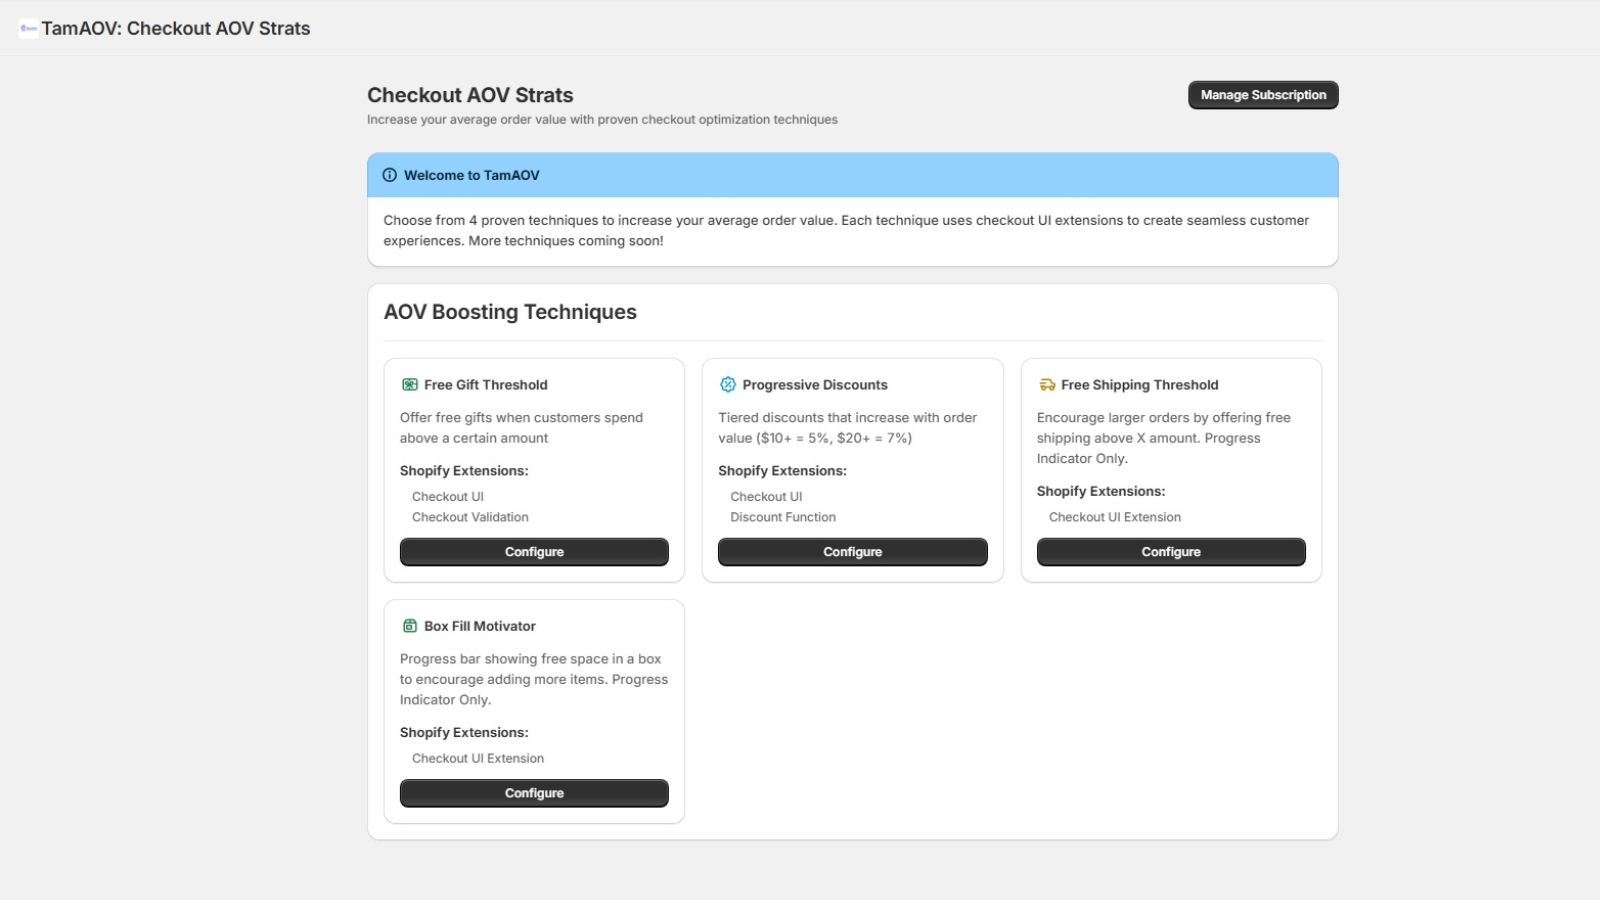
Task: Click the AOV Boosting Techniques heading
Action: pos(510,312)
